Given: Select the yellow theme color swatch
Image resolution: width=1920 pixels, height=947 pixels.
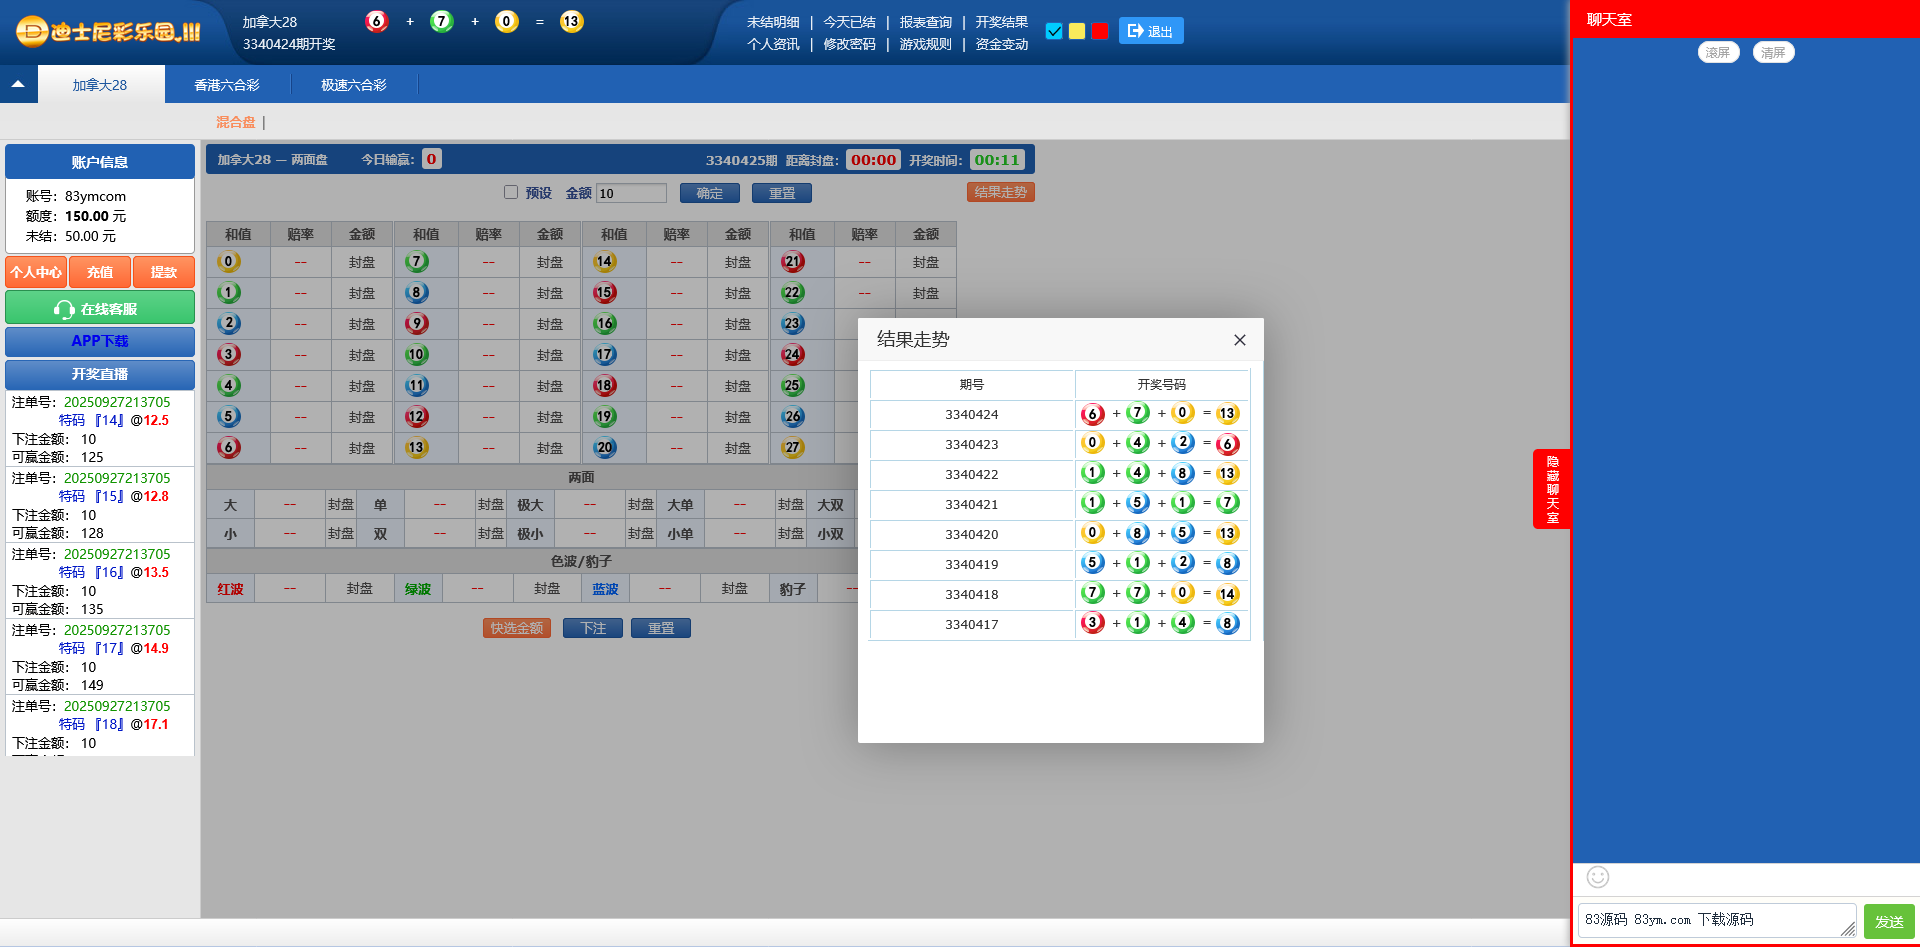Looking at the screenshot, I should [x=1077, y=31].
